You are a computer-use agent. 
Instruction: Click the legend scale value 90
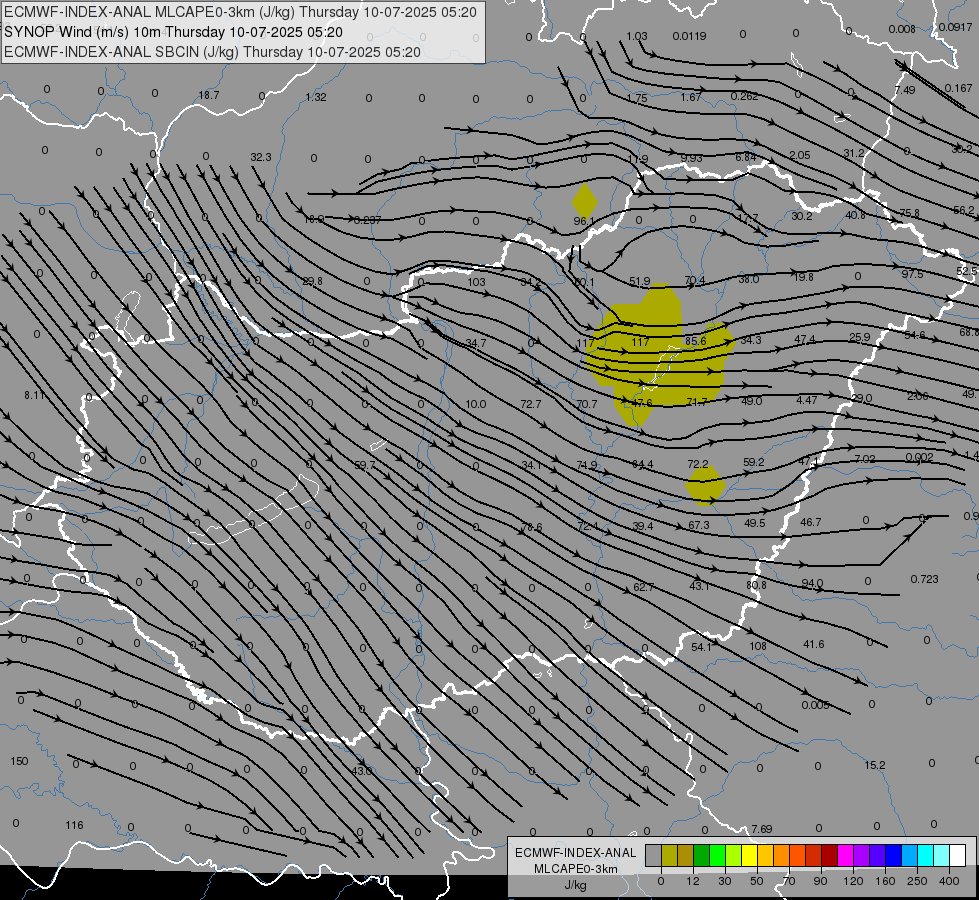[x=820, y=881]
